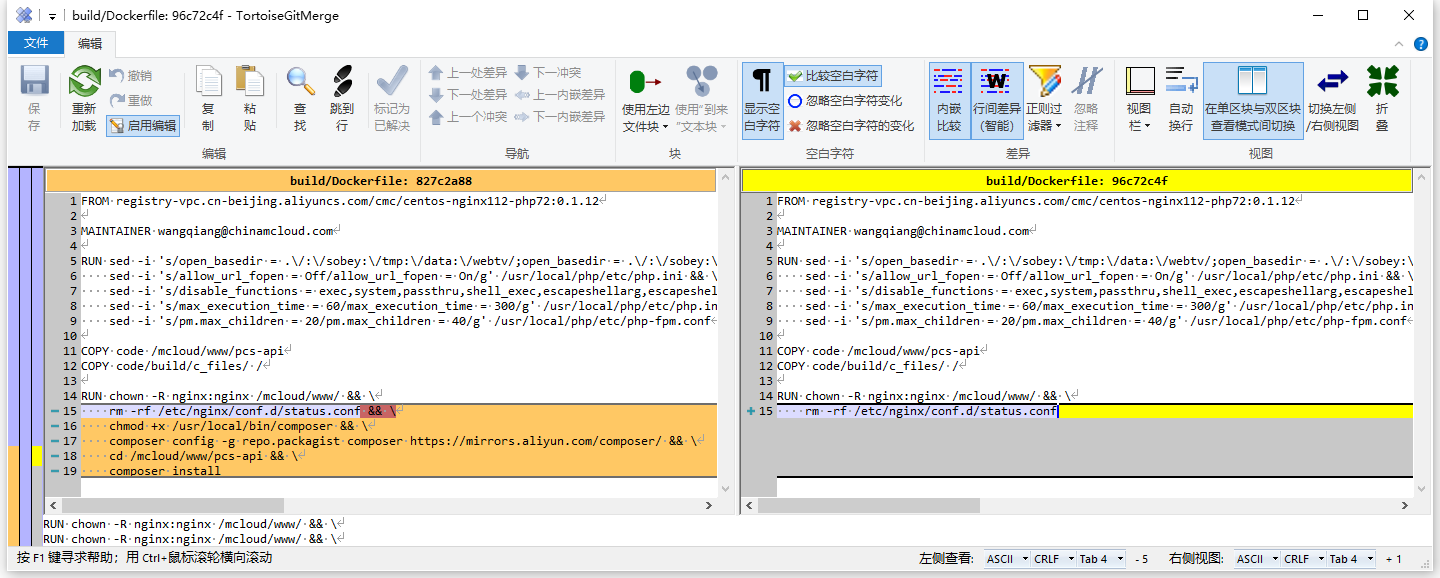
Task: Click Next difference (下一处差异) button
Action: tap(468, 95)
